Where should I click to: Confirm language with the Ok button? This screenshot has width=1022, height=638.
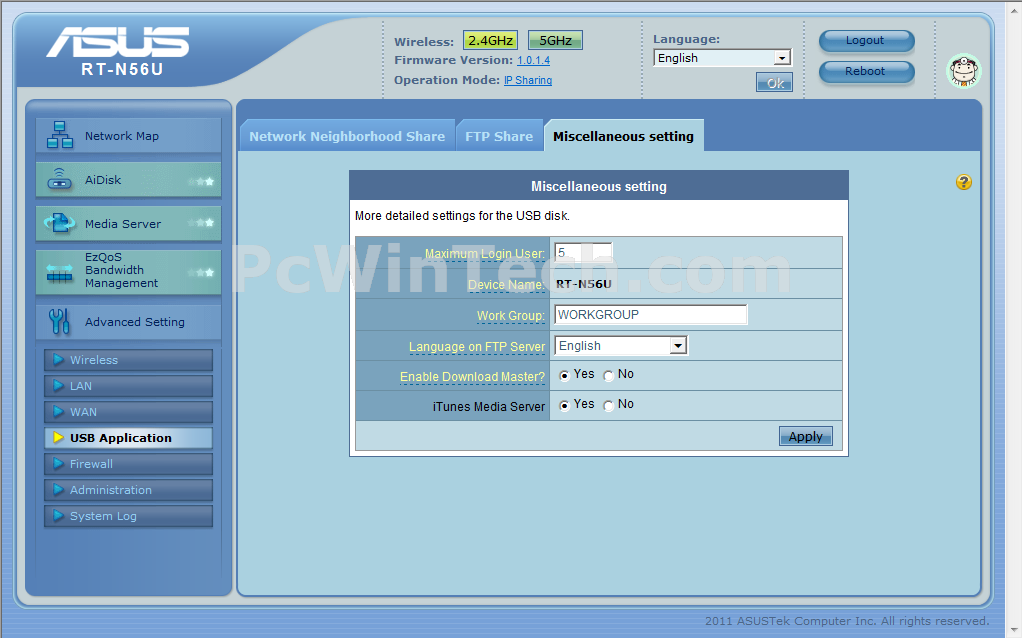(774, 82)
